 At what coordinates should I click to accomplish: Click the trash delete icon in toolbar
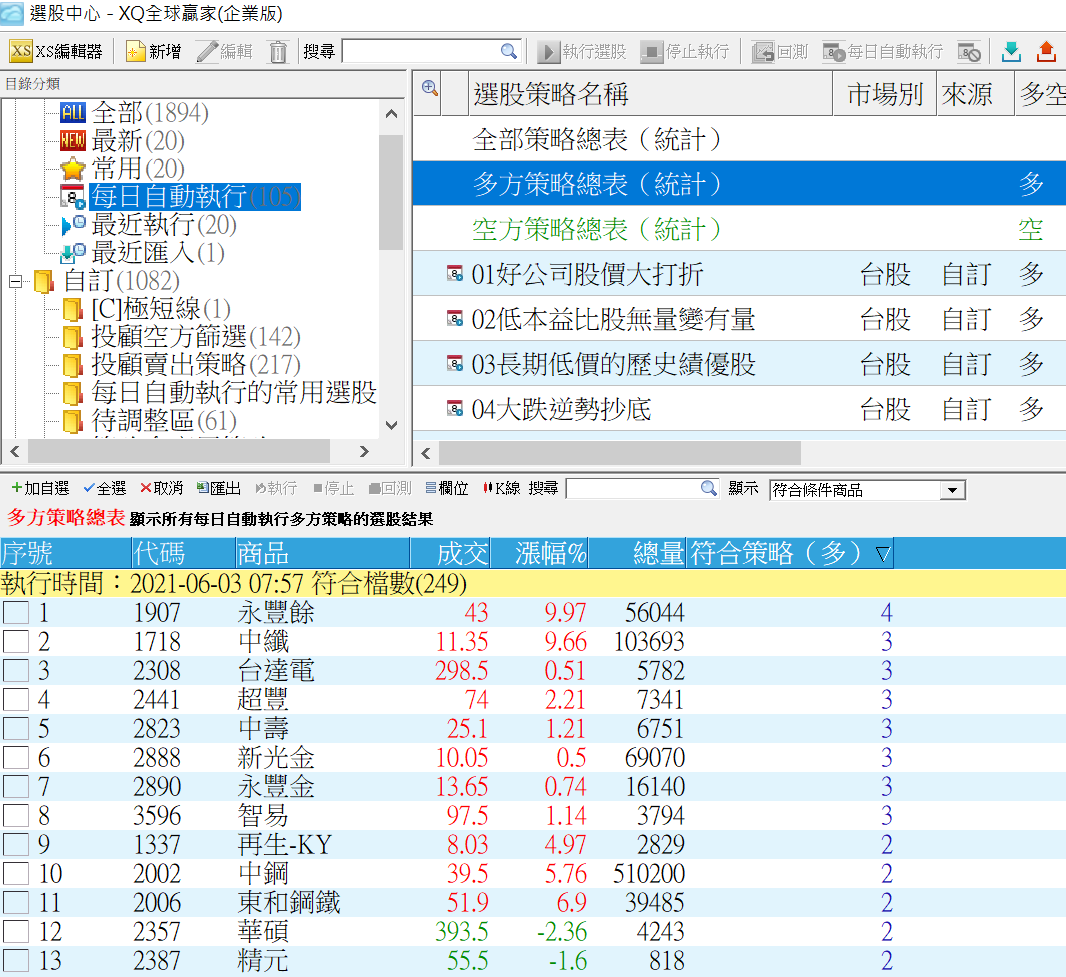(x=279, y=51)
